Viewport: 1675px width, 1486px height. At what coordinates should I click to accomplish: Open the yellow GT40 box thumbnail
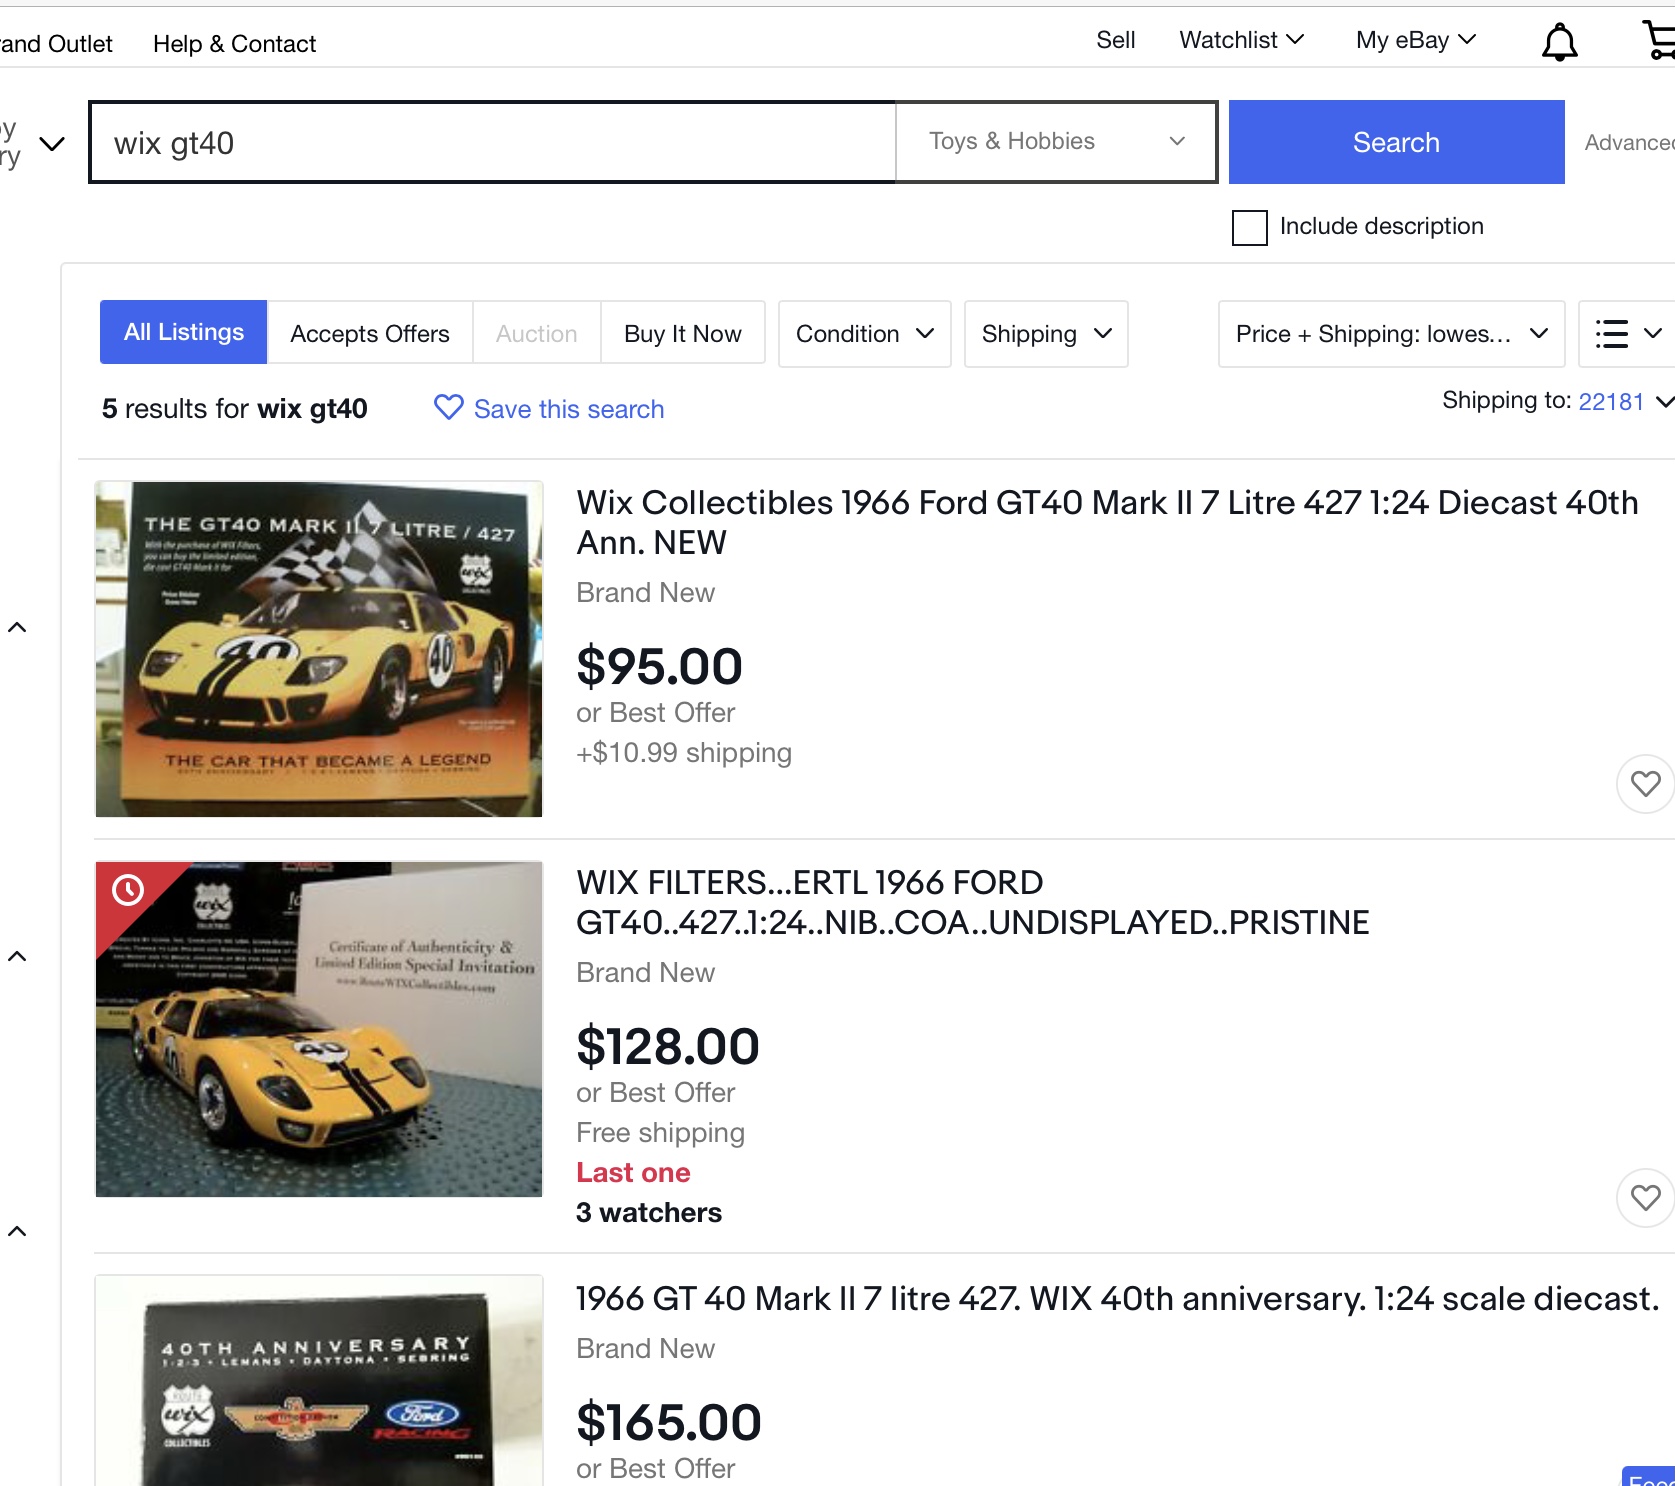click(x=319, y=649)
